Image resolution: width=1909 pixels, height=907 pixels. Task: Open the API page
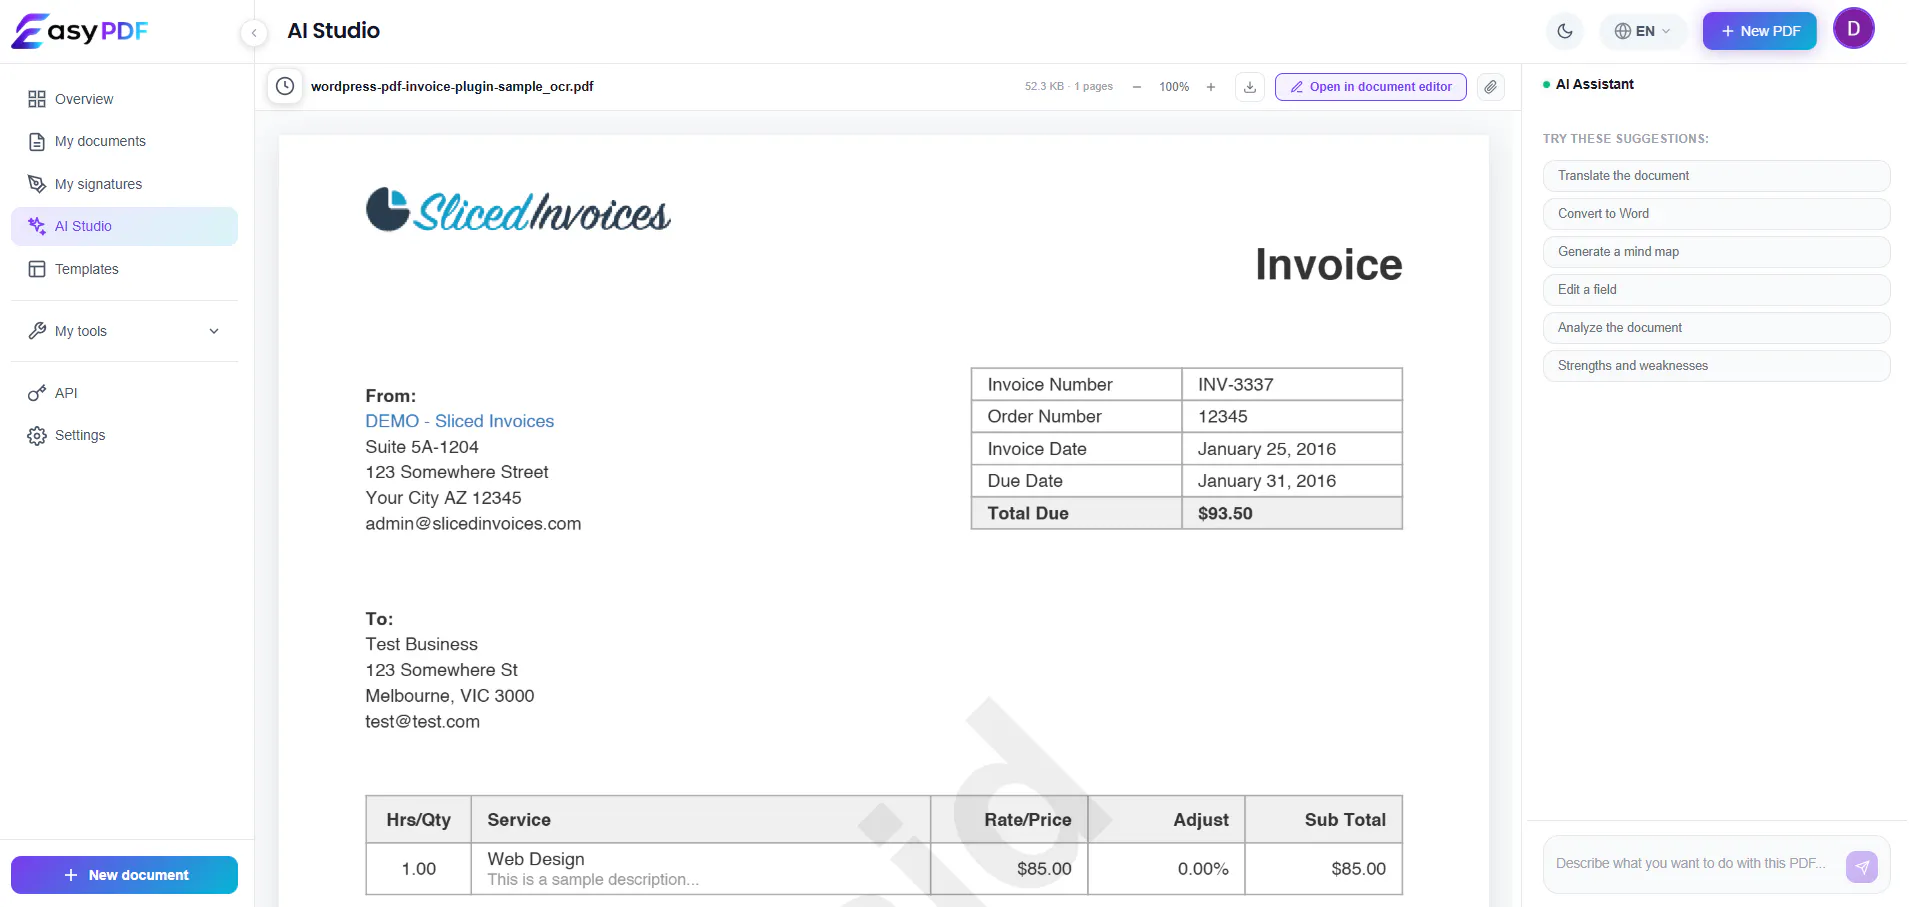[x=124, y=393]
